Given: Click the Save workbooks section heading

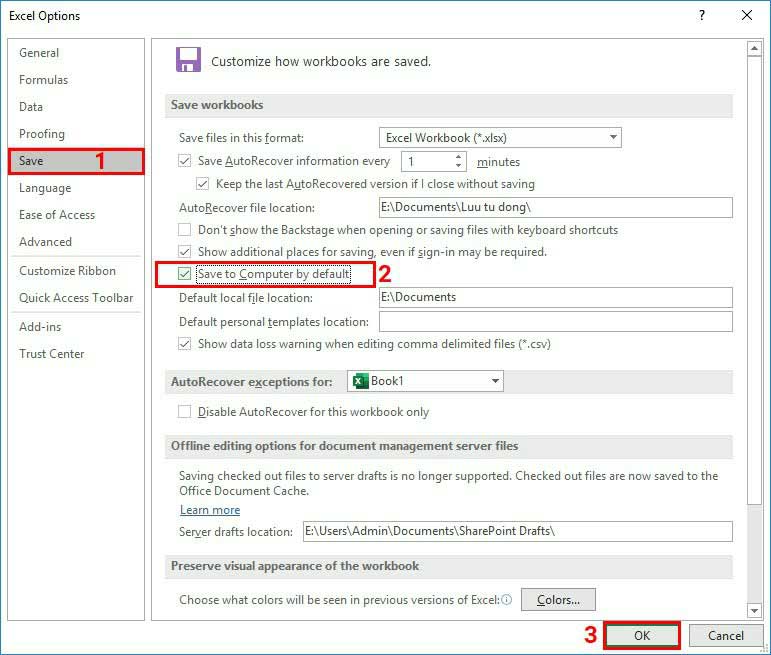Looking at the screenshot, I should [x=217, y=105].
